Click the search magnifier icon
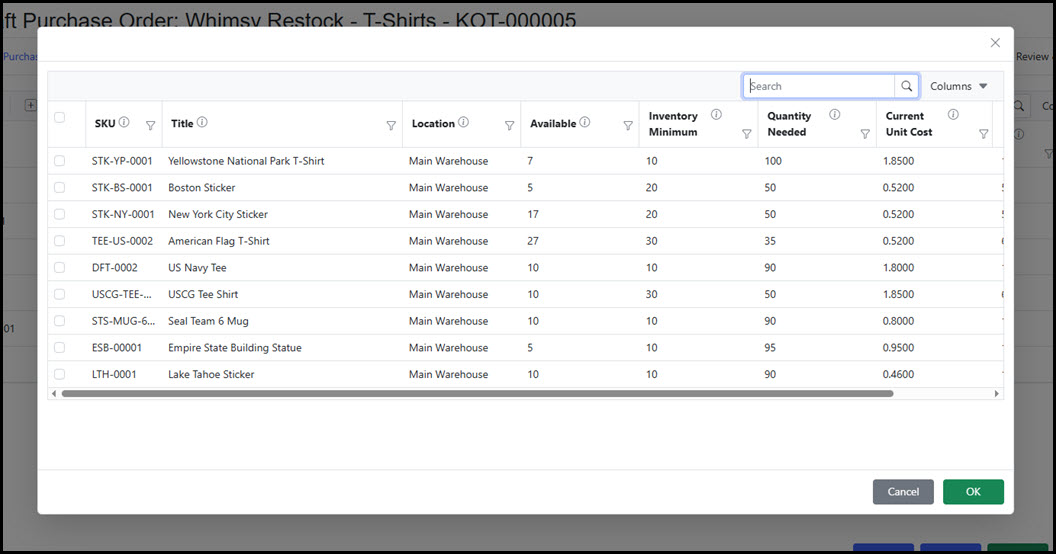The image size is (1056, 554). [x=906, y=86]
